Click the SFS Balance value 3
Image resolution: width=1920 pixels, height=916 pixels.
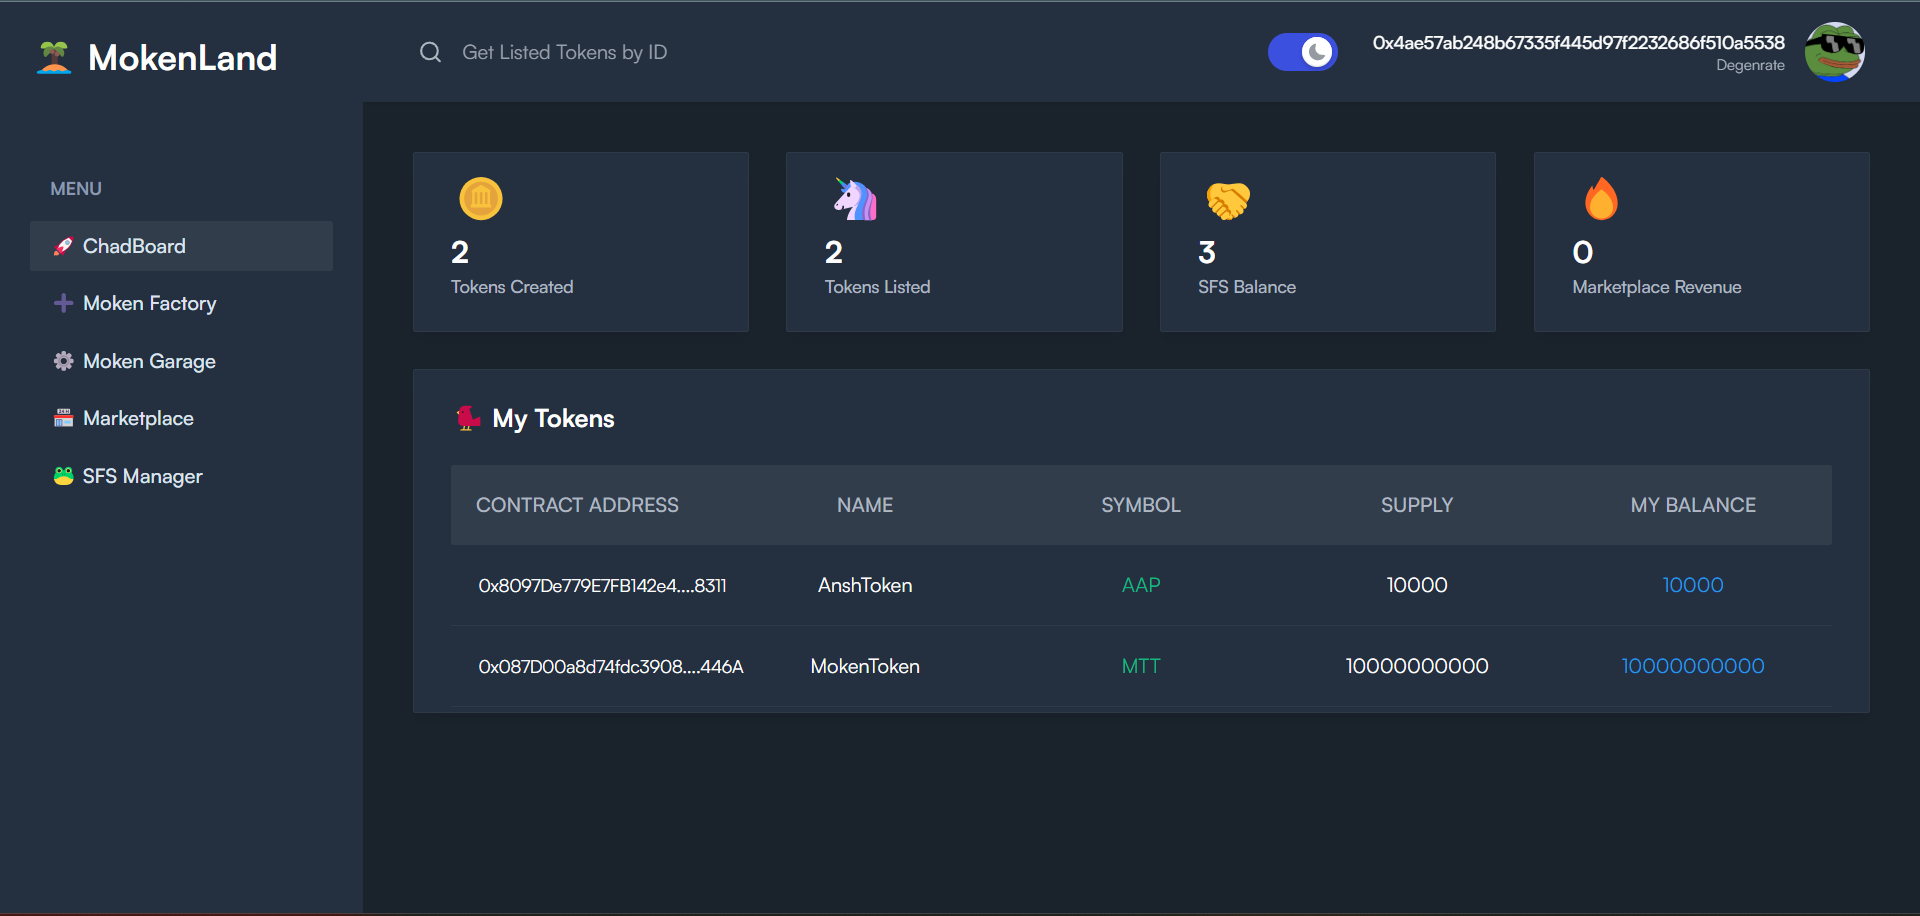[x=1207, y=252]
